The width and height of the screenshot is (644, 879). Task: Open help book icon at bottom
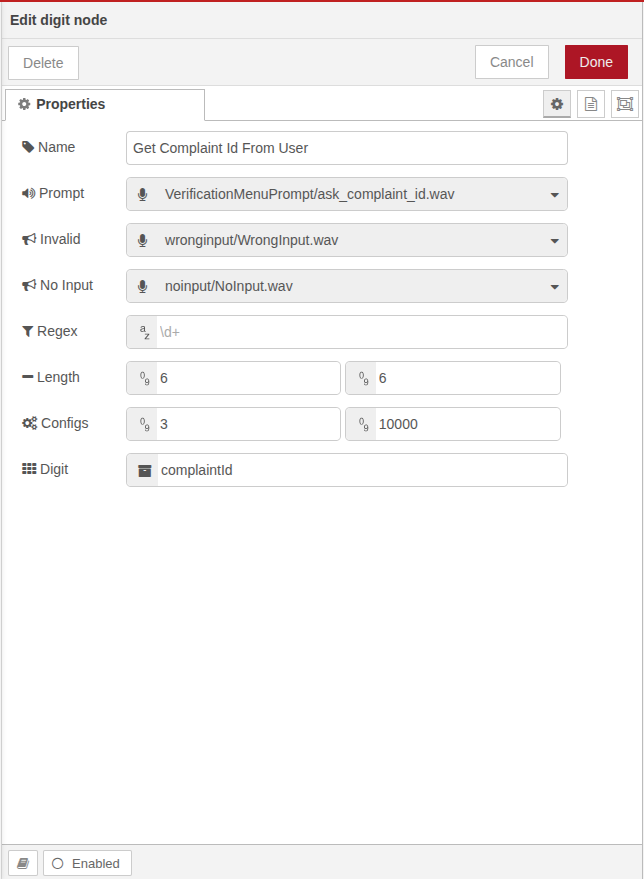23,863
